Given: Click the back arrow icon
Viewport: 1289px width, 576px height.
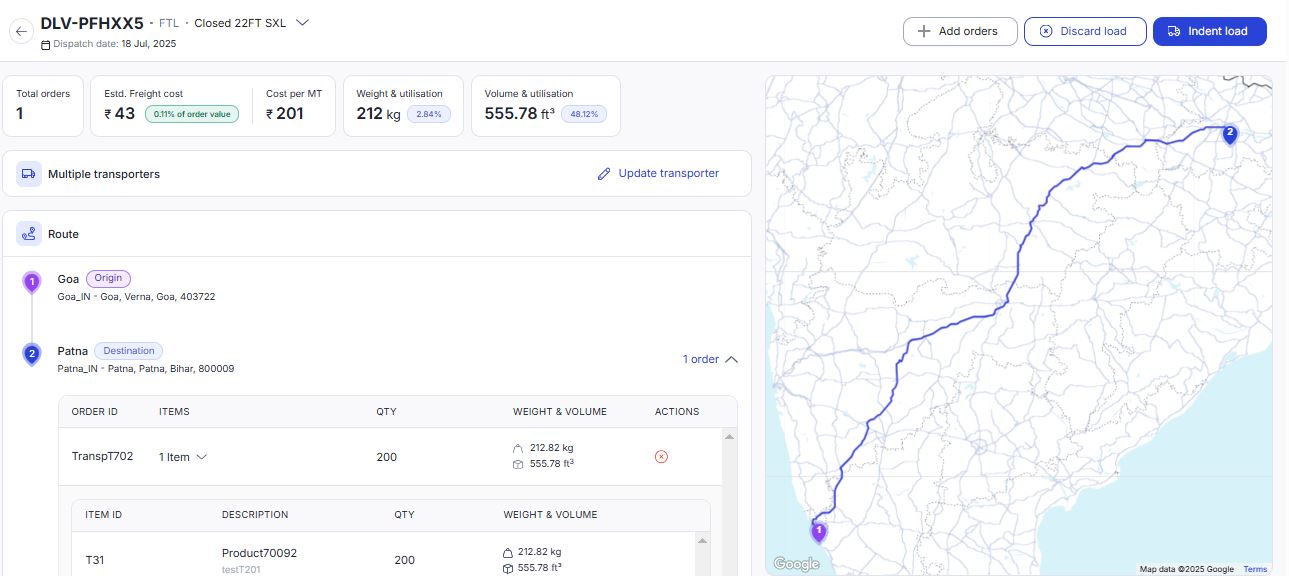Looking at the screenshot, I should coord(21,31).
